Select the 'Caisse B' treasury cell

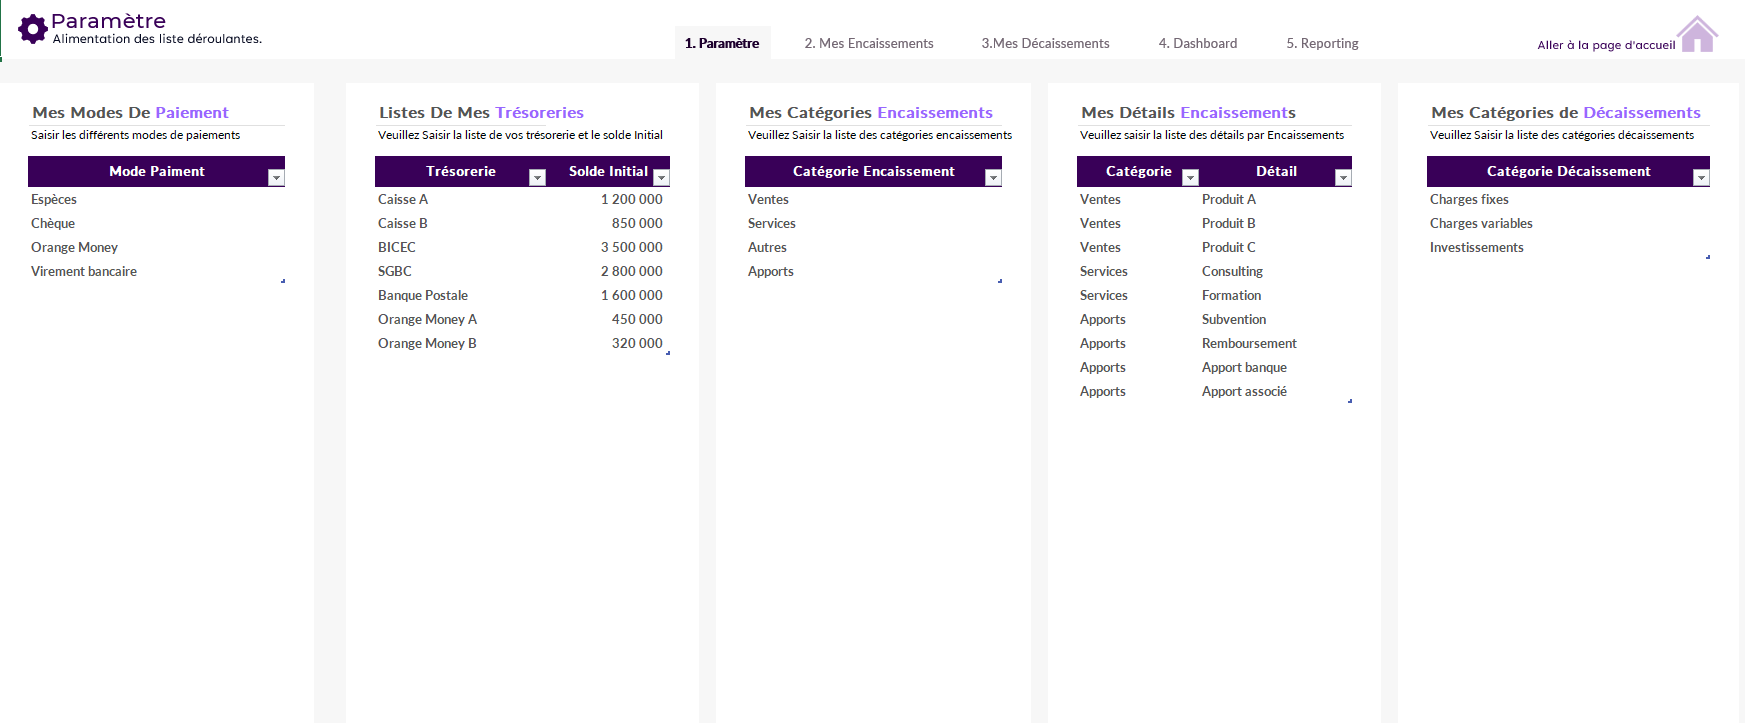[x=461, y=223]
